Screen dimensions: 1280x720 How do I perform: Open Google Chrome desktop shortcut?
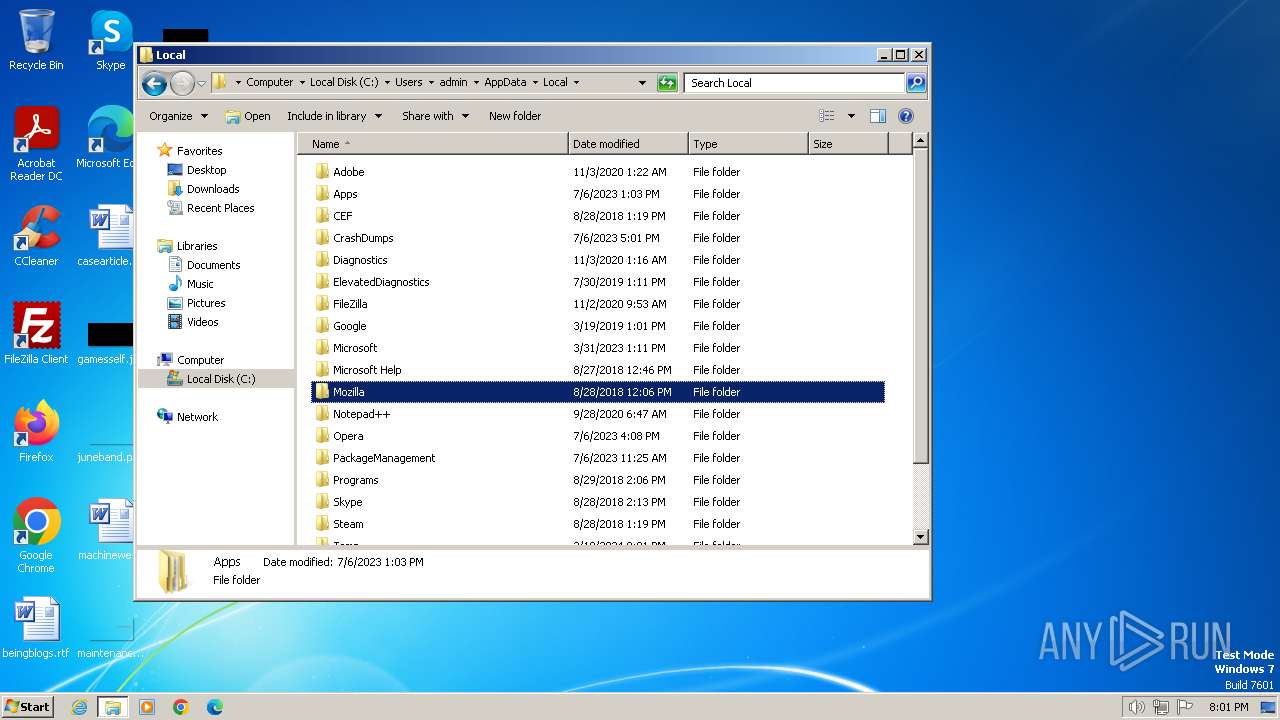(36, 537)
